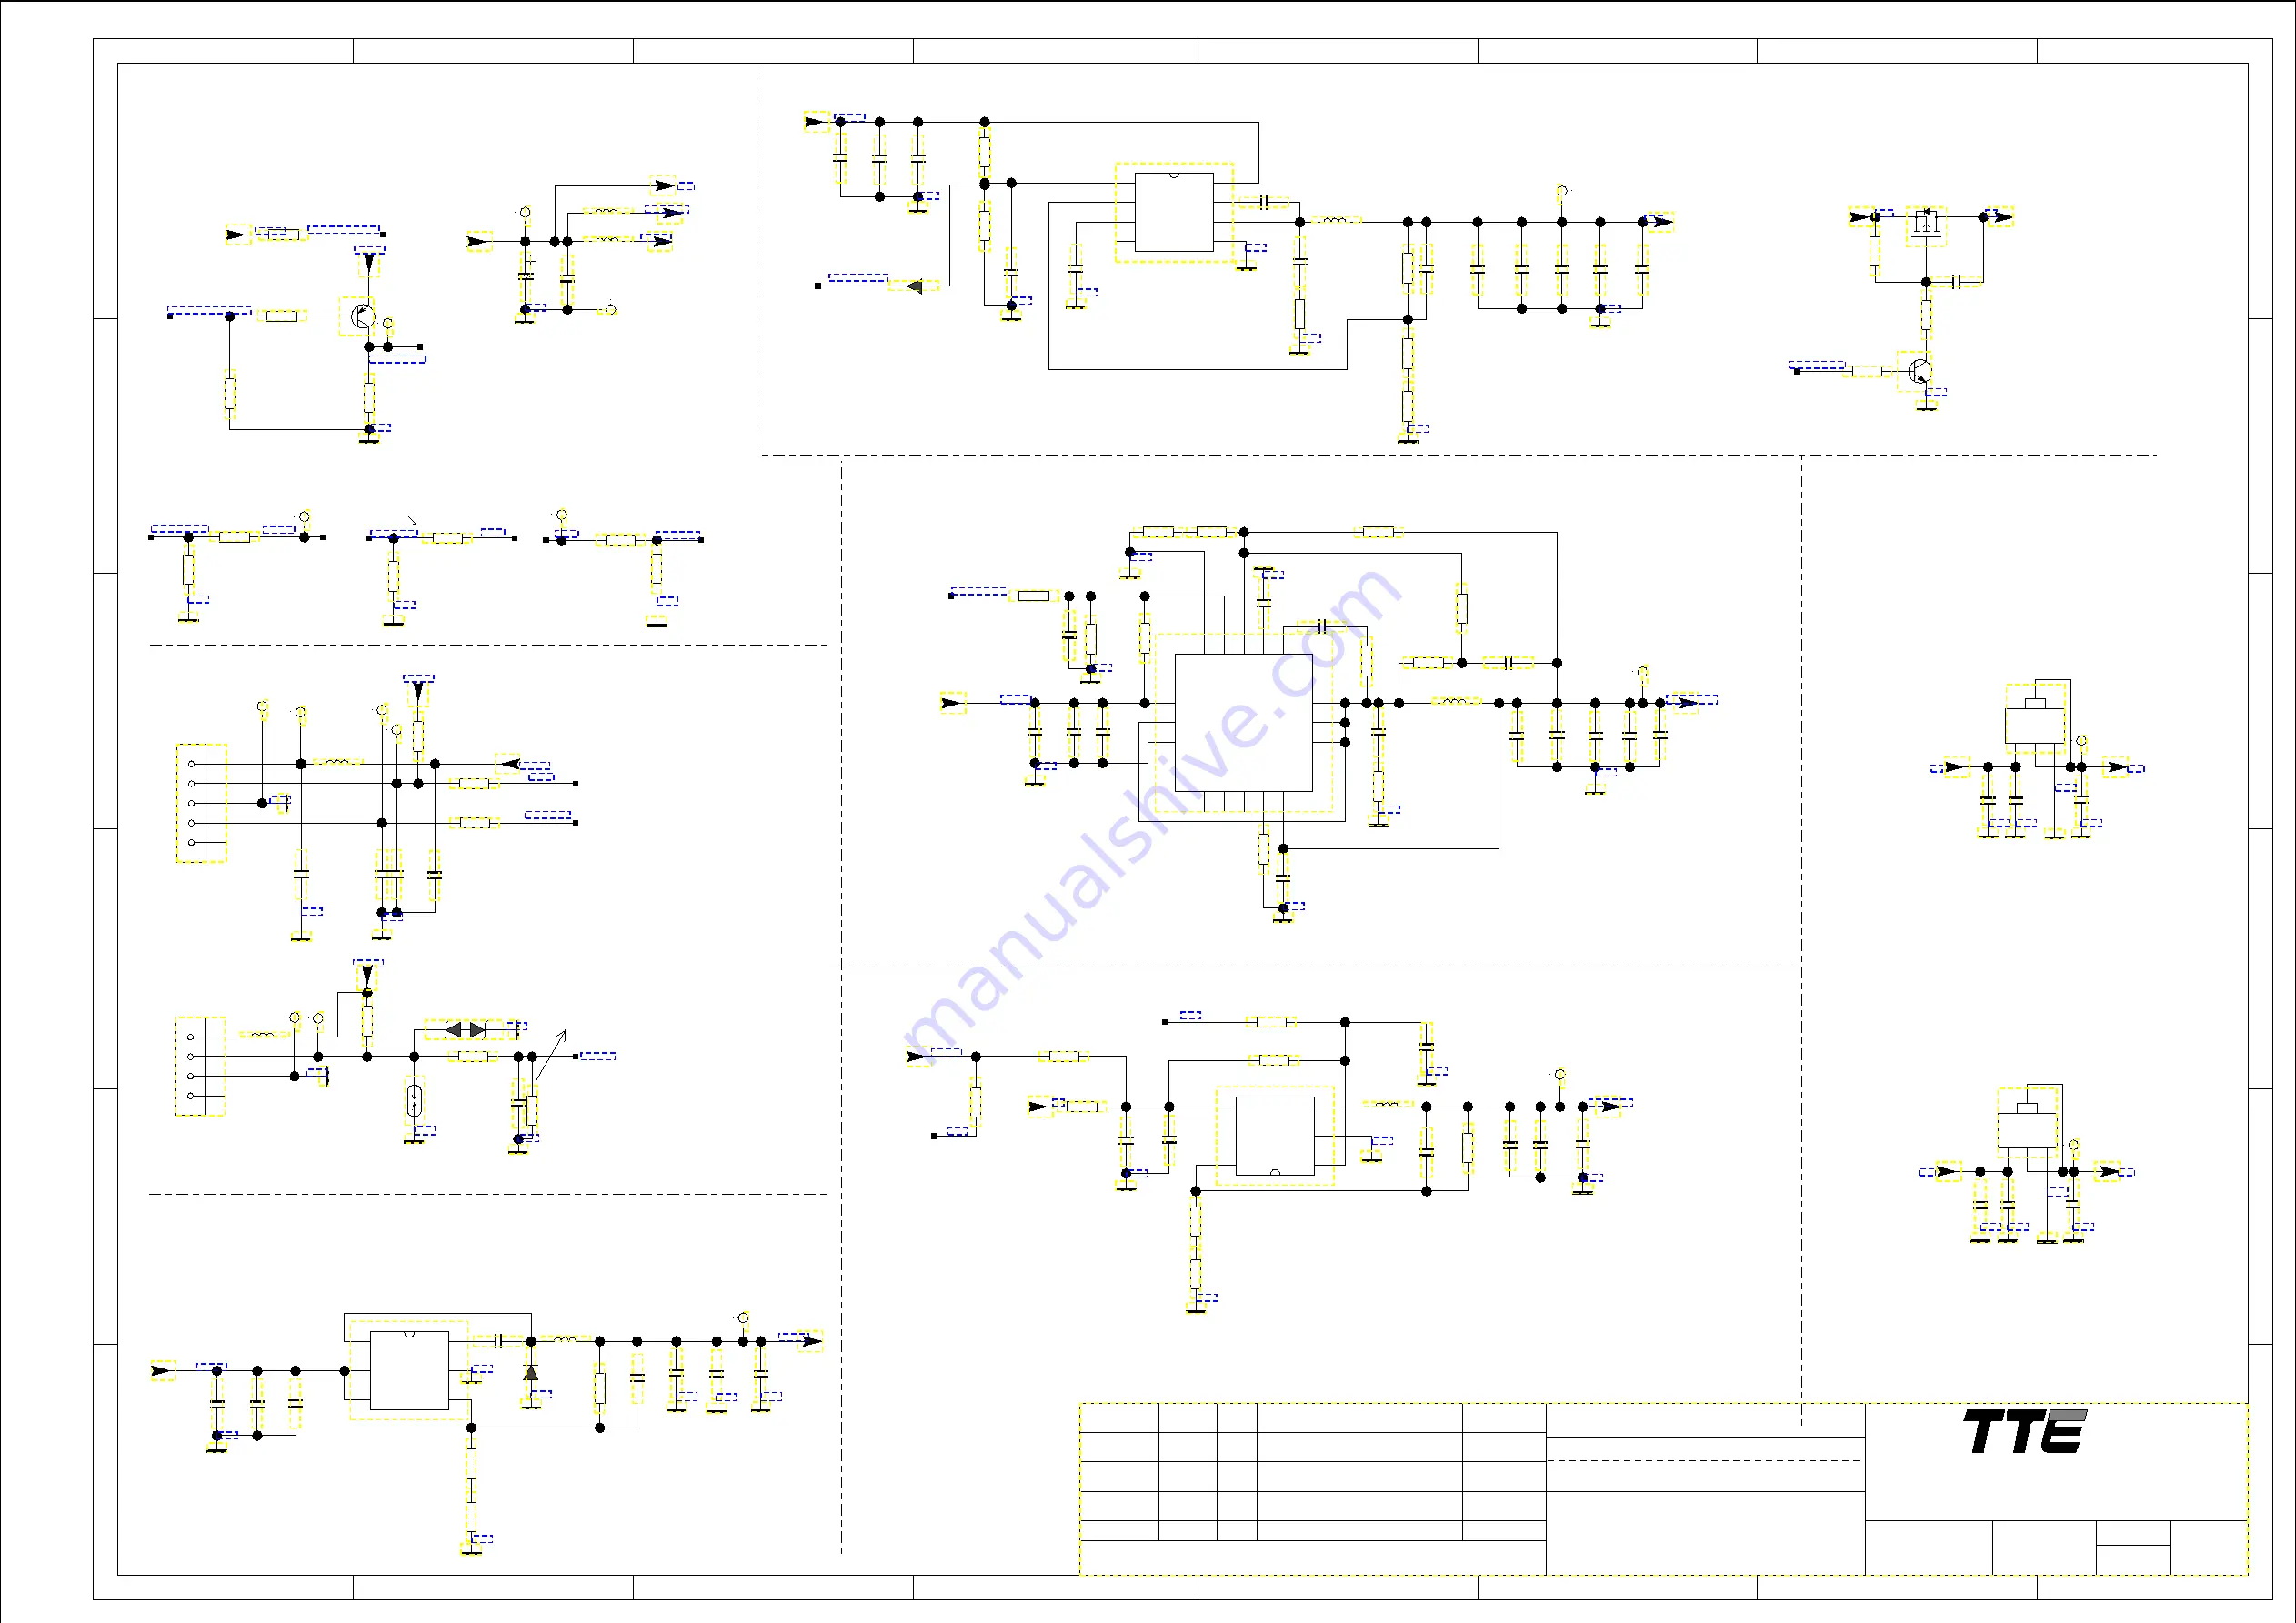The width and height of the screenshot is (2296, 1623).
Task: Select the lower three-terminal regulator on the right
Action: click(2027, 1124)
